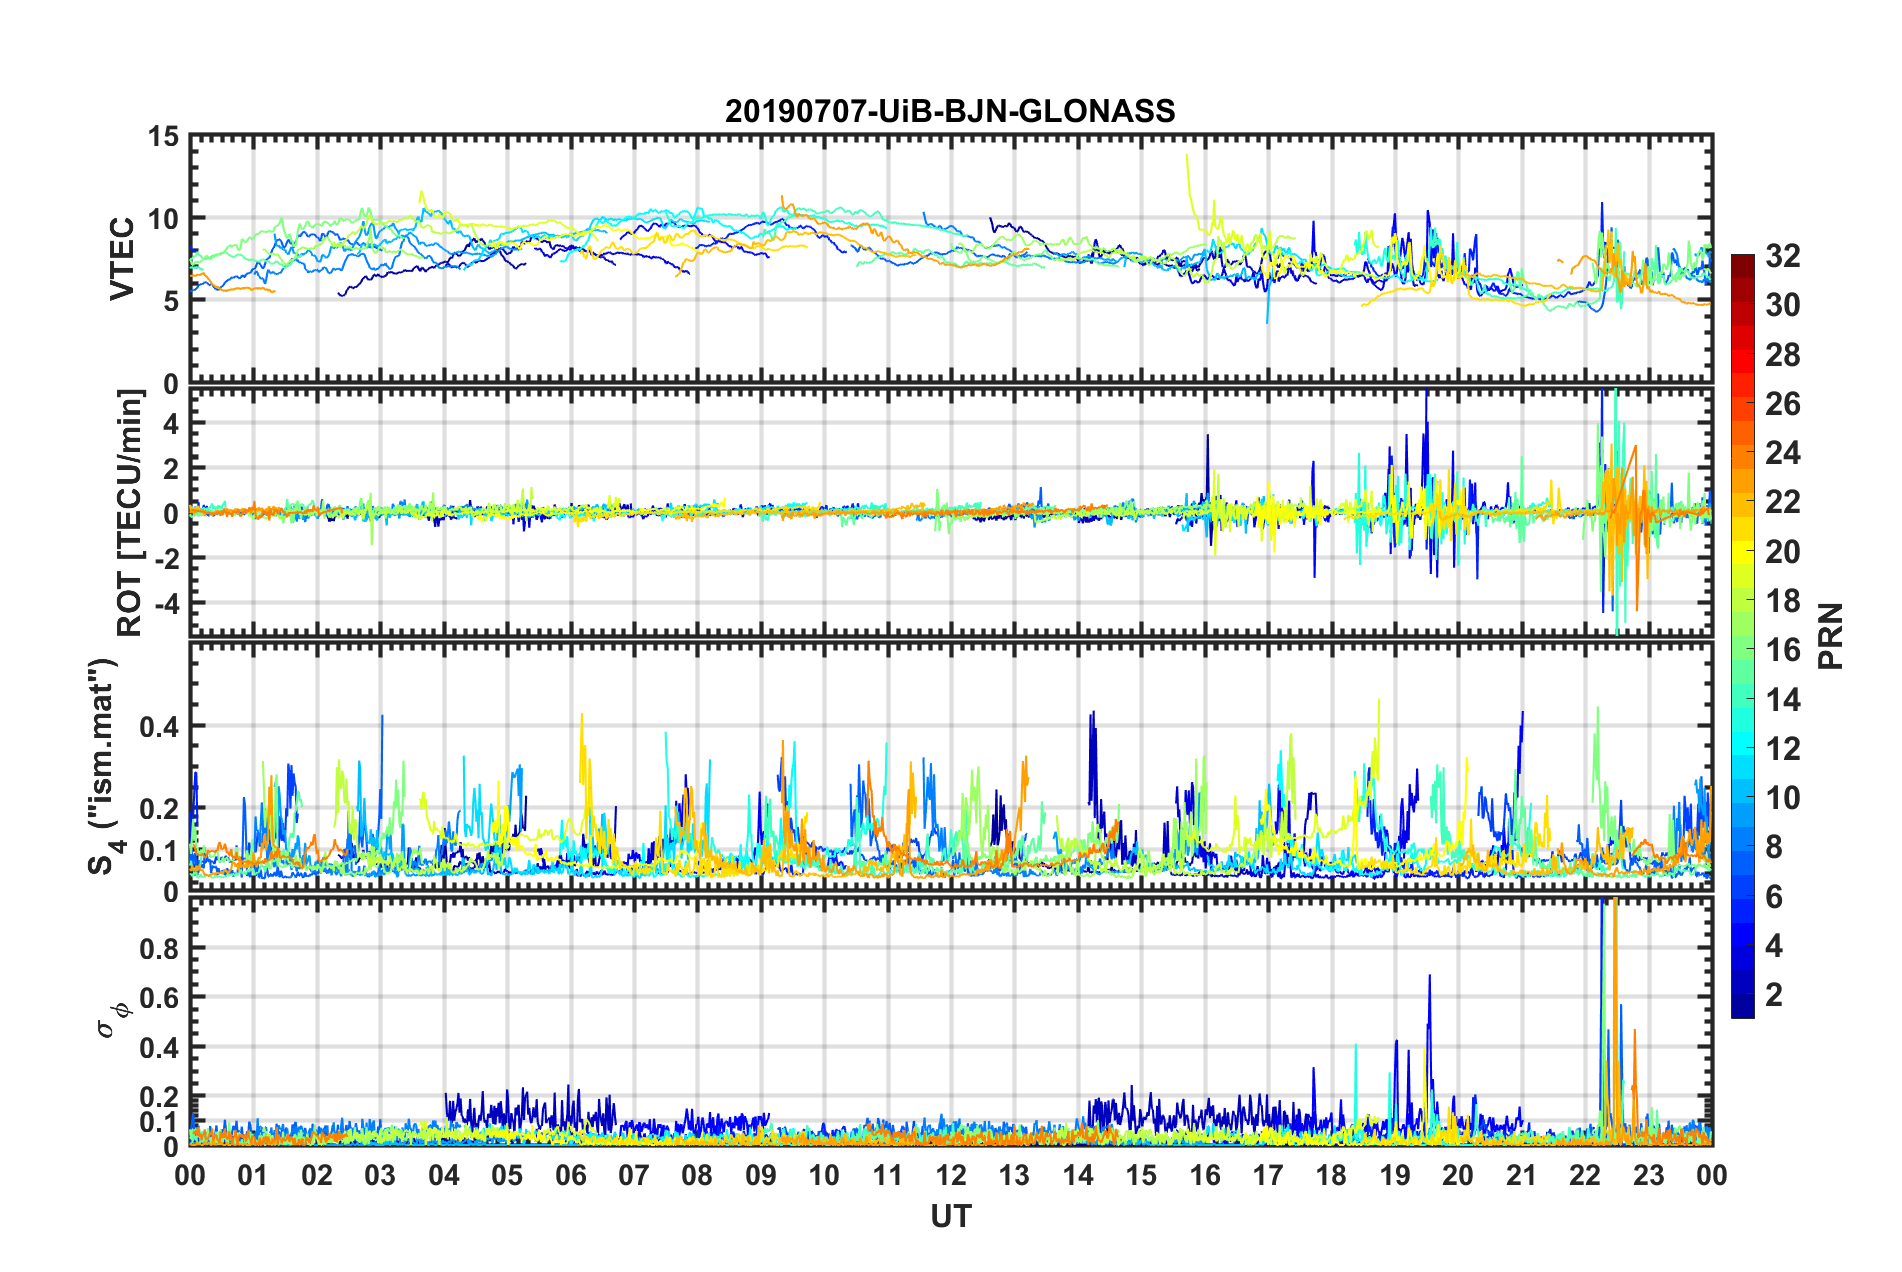
Task: Click colorbar tick label 8
Action: tap(1774, 847)
